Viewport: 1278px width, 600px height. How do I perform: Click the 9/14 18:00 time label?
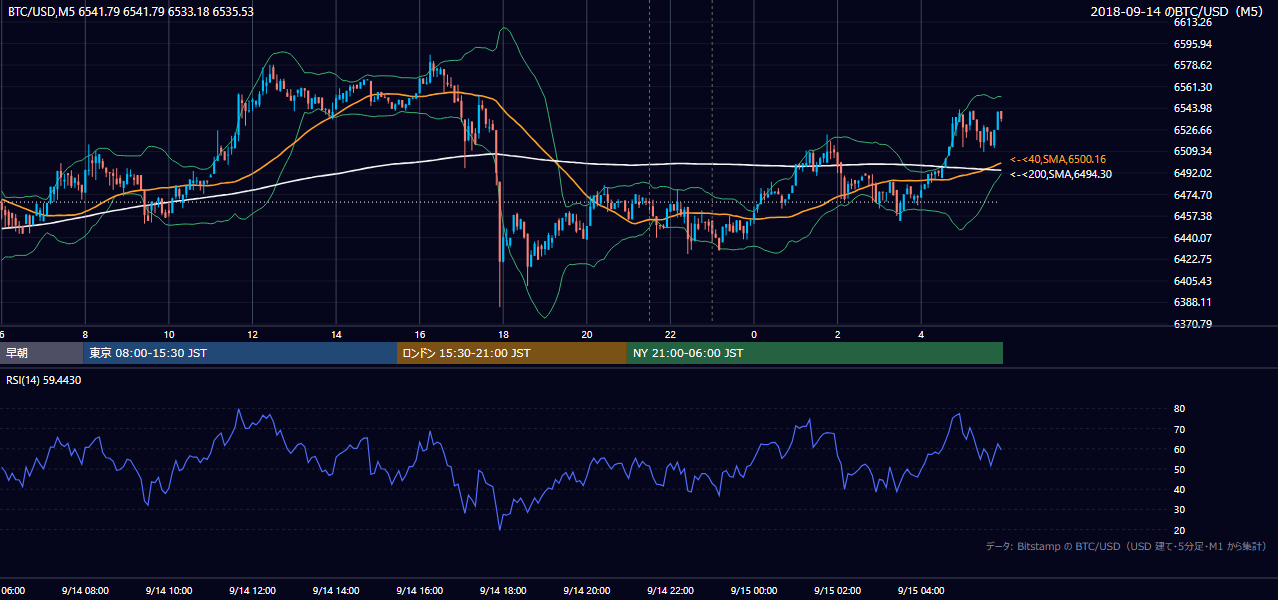[x=503, y=590]
